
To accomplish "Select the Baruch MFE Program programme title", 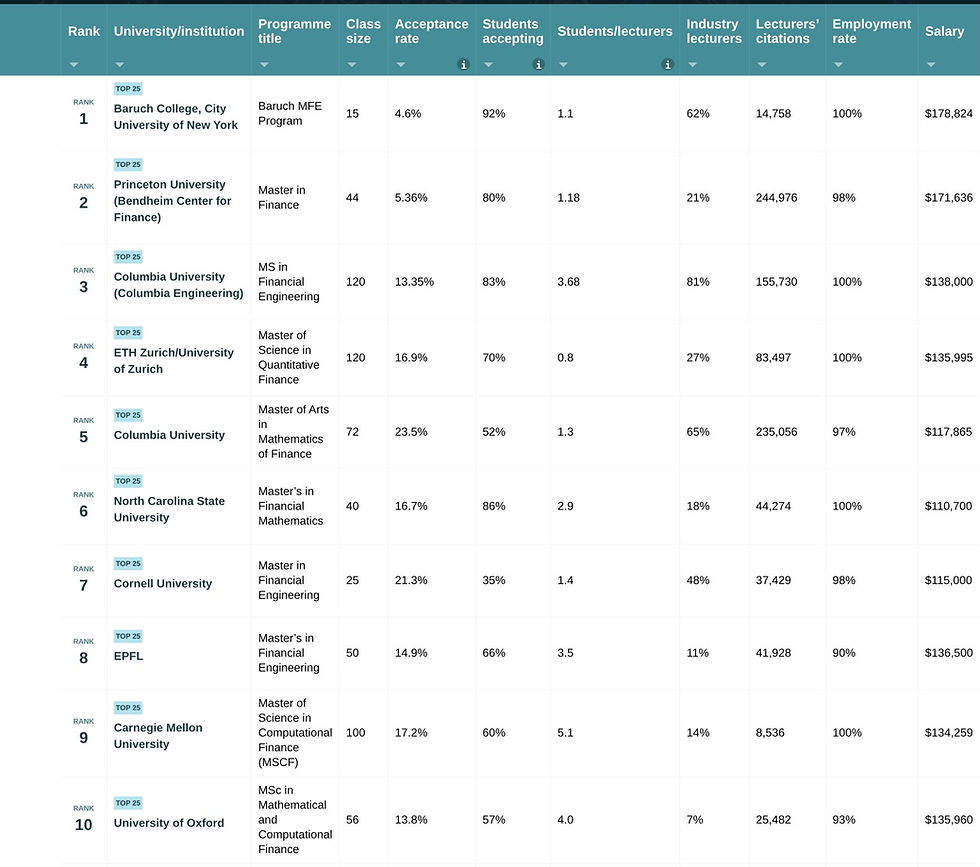I will click(x=290, y=113).
